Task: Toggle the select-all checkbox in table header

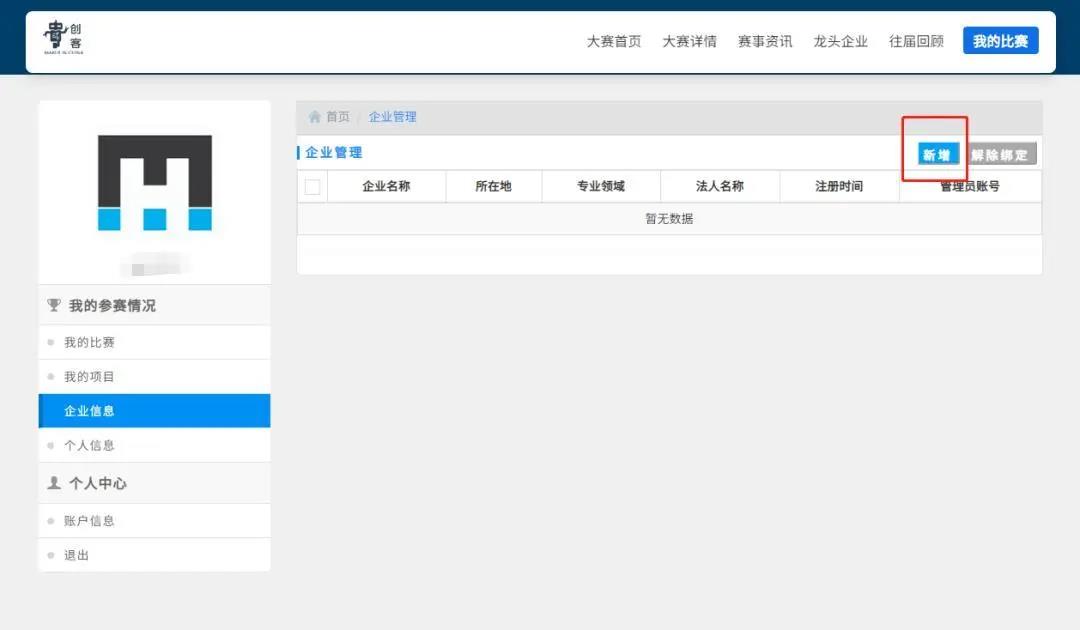Action: [313, 187]
